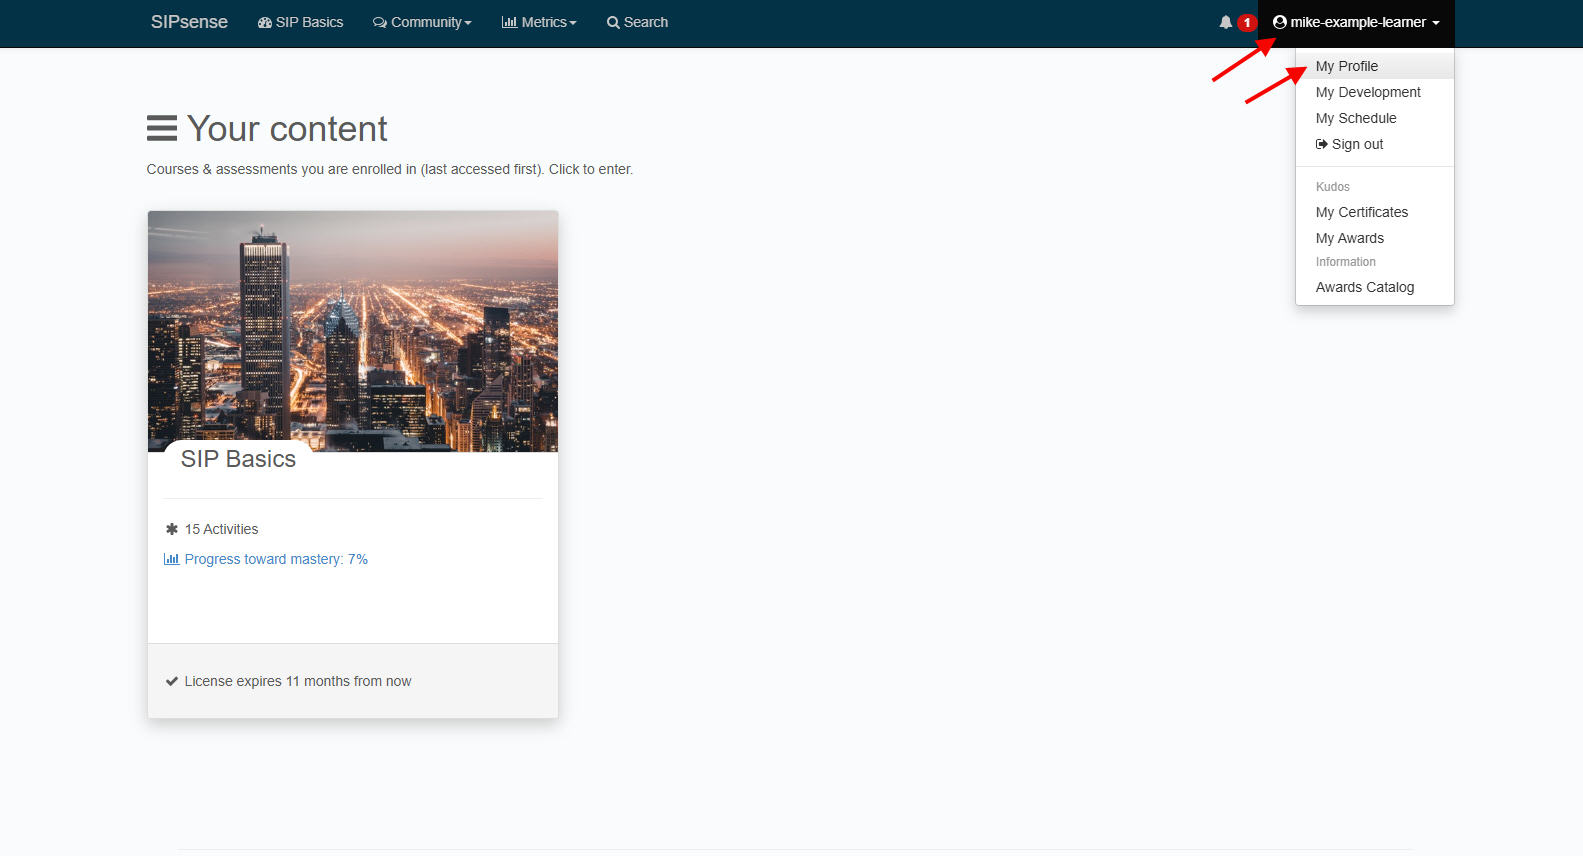Expand the Metrics dropdown menu
Screen dimensions: 1583x856
(x=539, y=22)
